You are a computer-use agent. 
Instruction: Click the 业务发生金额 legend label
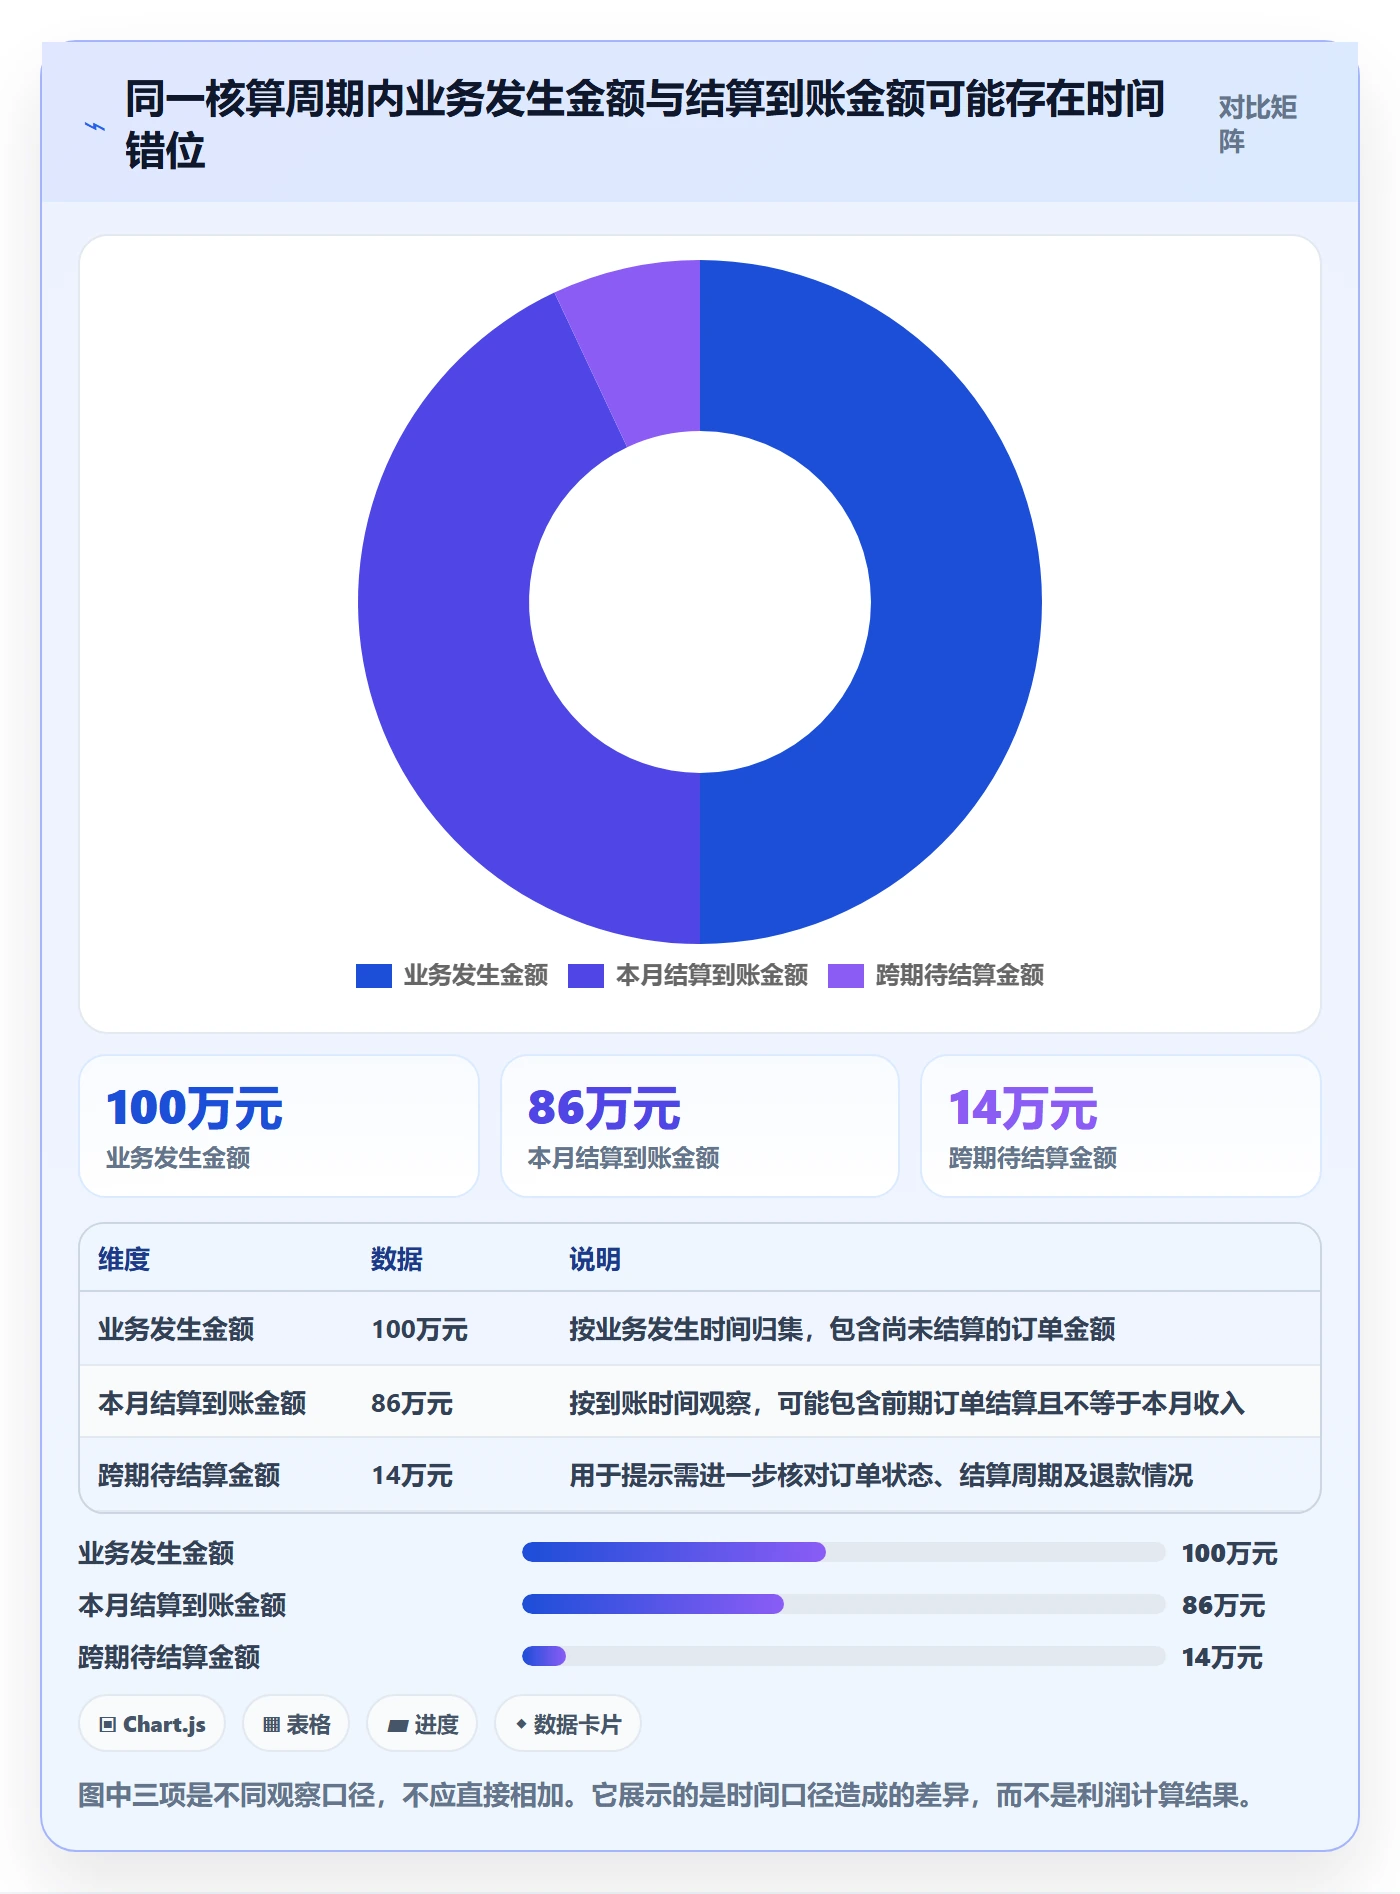476,975
